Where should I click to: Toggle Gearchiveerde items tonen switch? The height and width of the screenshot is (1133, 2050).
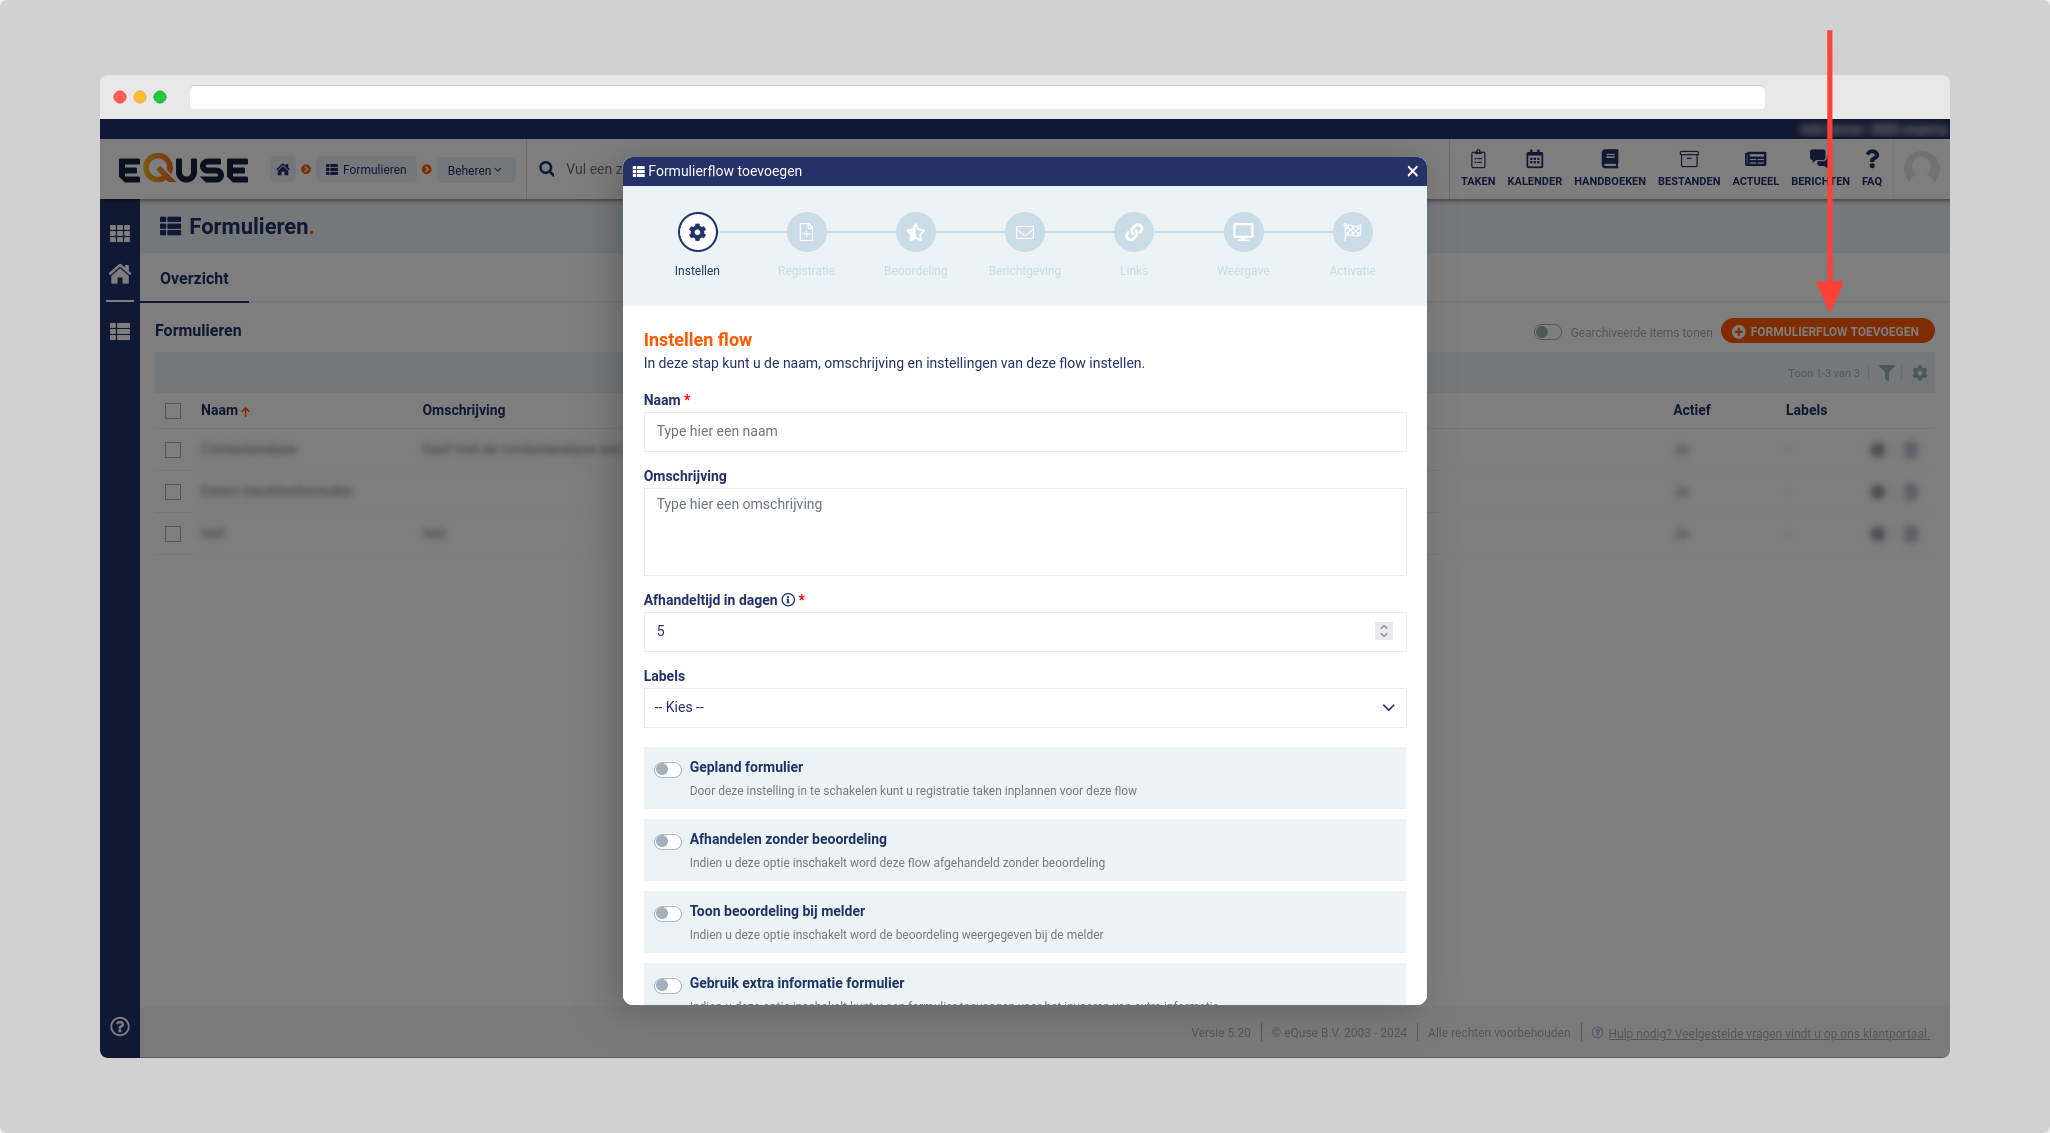tap(1547, 332)
